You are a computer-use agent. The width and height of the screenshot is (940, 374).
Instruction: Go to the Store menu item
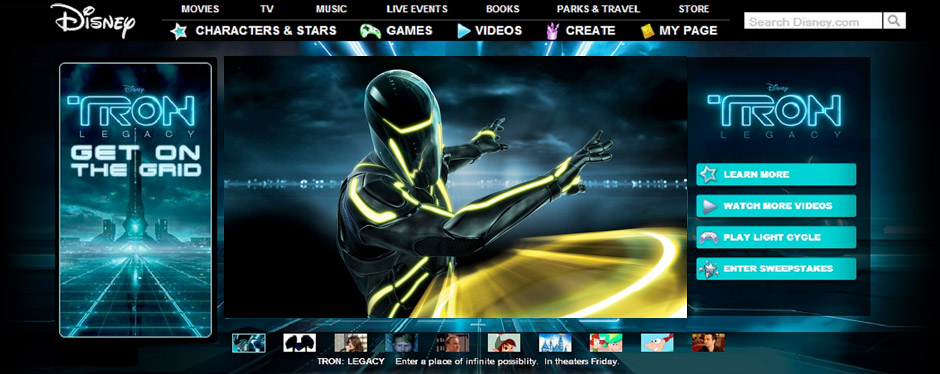694,9
